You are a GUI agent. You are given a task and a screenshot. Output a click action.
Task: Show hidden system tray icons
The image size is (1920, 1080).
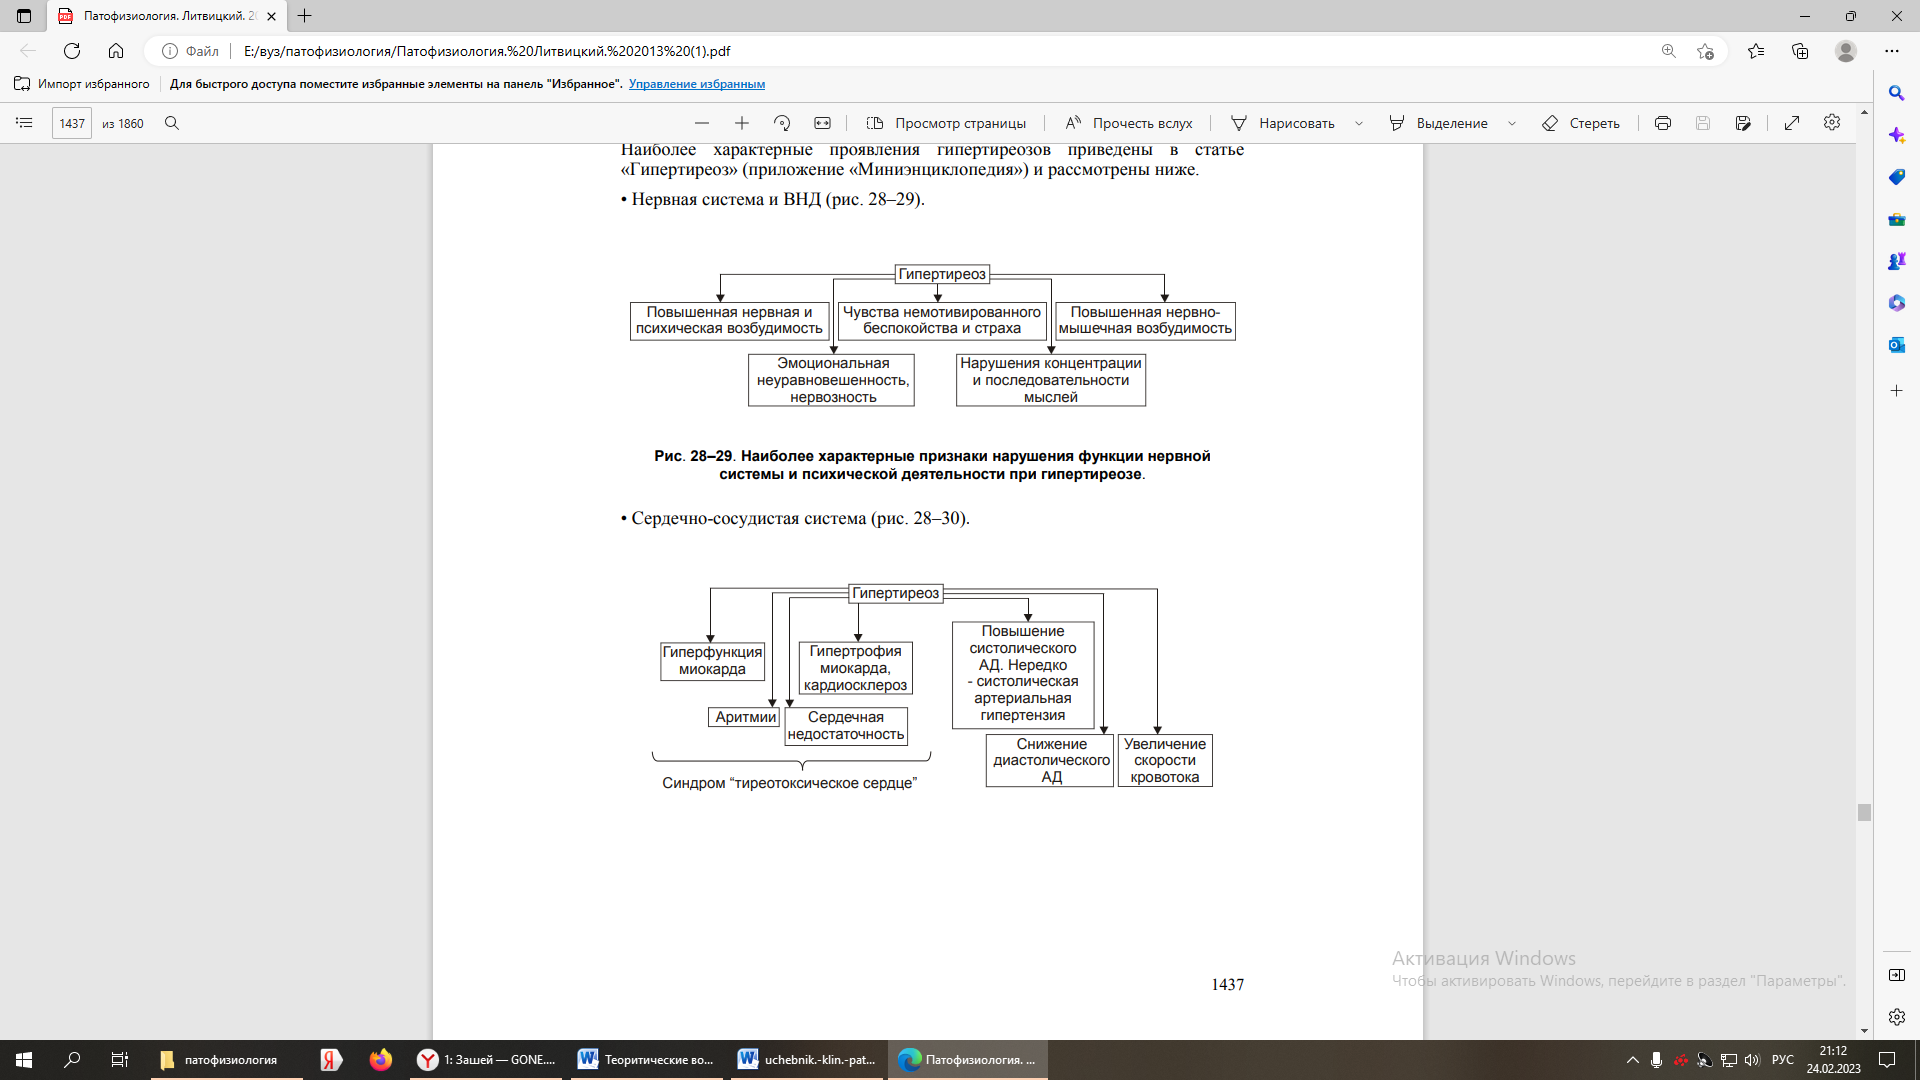click(1633, 1060)
